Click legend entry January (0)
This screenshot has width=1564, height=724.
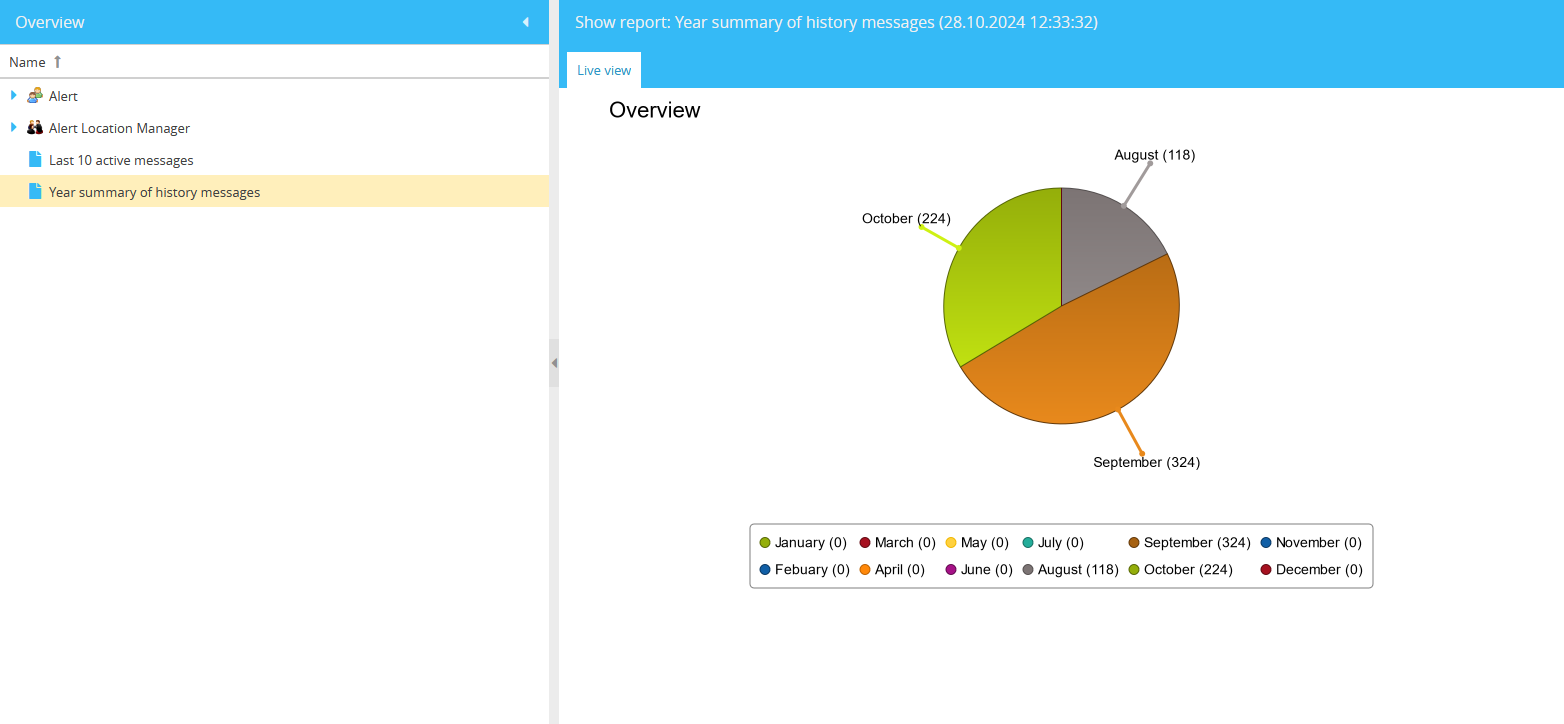810,543
